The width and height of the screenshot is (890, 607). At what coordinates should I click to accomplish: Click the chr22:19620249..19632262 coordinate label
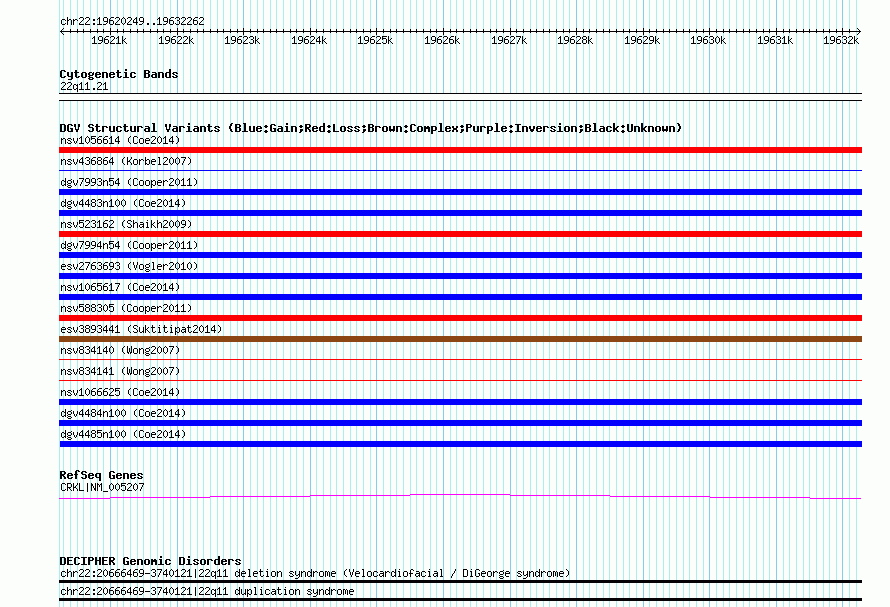[132, 21]
